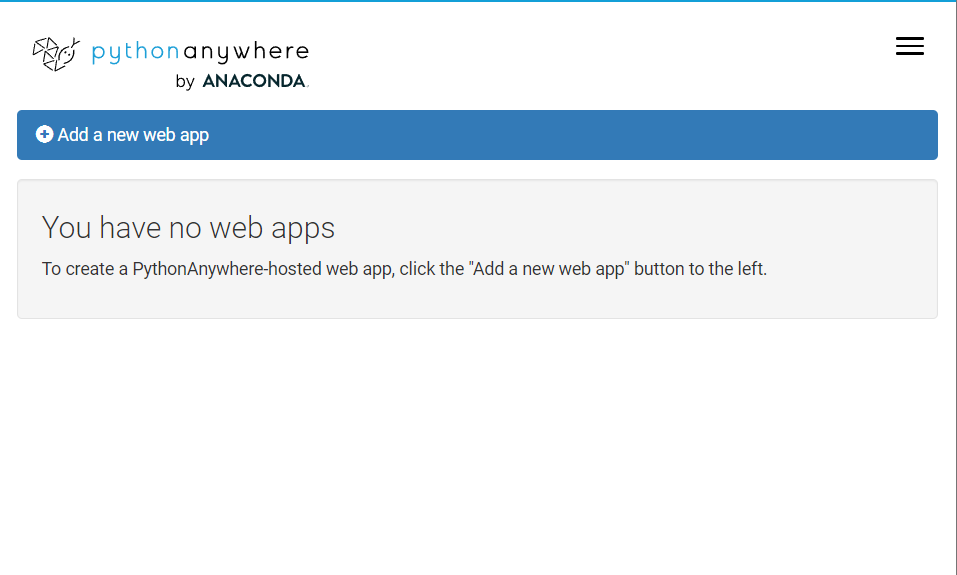Viewport: 957px width, 575px height.
Task: Click the text starting 'To create a PythonAnywhere-hosted'
Action: tap(404, 269)
